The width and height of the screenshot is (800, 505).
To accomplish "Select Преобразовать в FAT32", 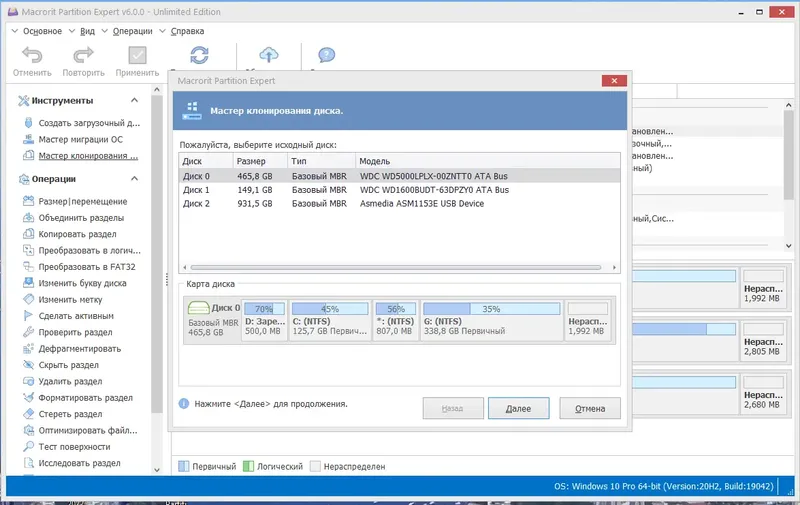I will click(x=87, y=267).
